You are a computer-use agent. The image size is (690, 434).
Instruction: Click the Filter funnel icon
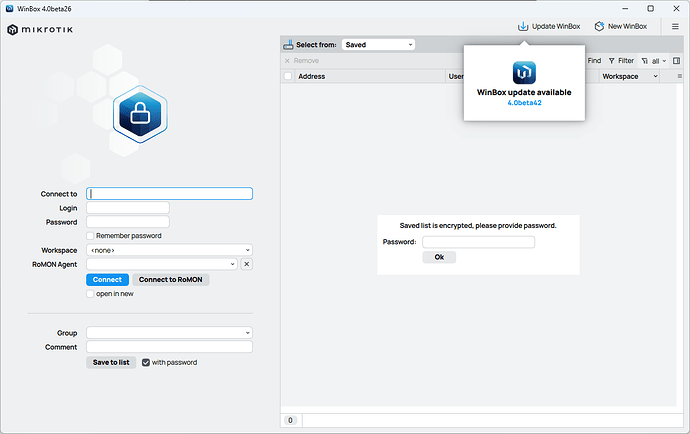pyautogui.click(x=611, y=61)
